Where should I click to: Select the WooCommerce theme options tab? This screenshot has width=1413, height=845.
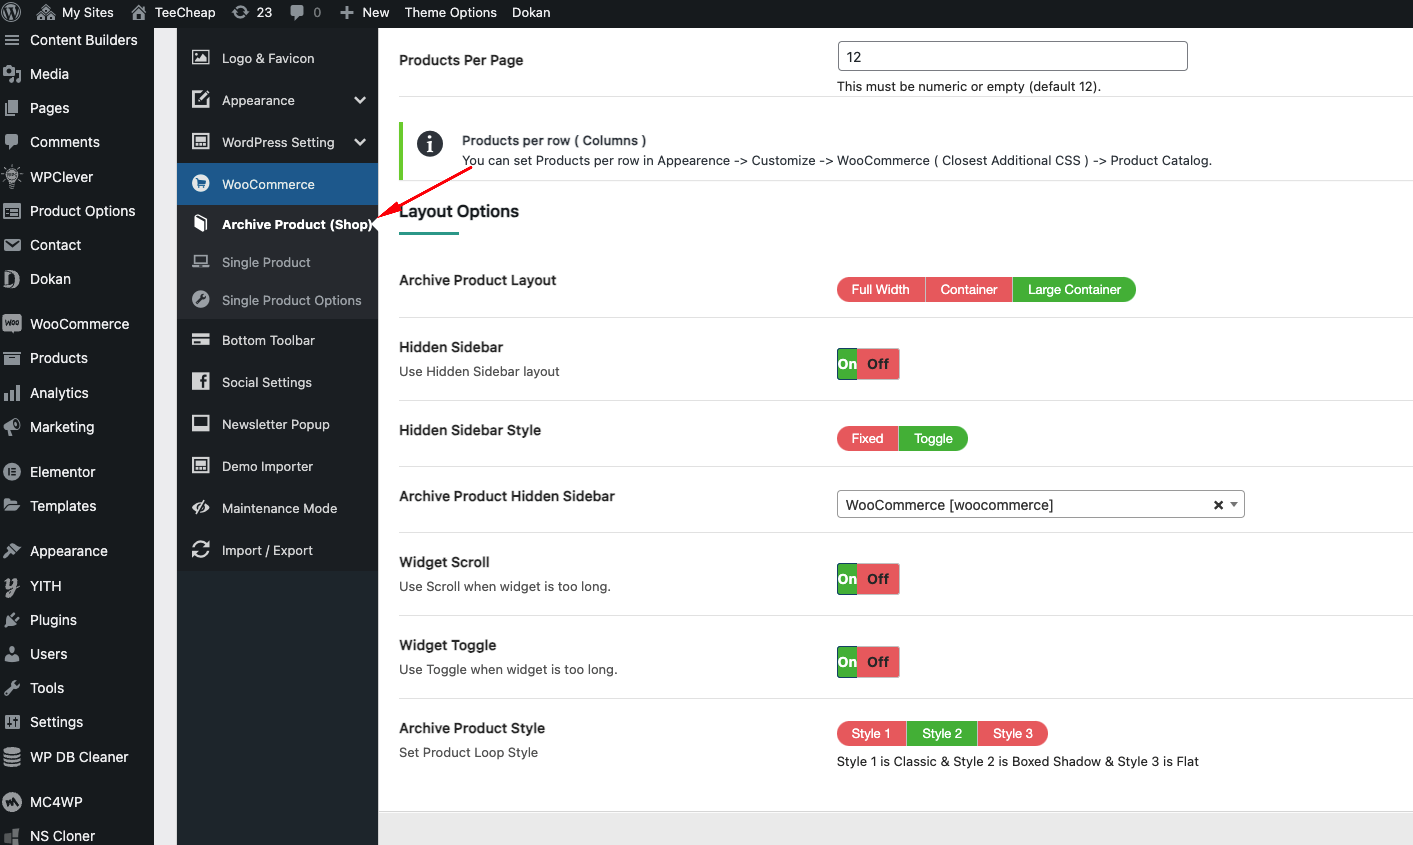pyautogui.click(x=277, y=184)
